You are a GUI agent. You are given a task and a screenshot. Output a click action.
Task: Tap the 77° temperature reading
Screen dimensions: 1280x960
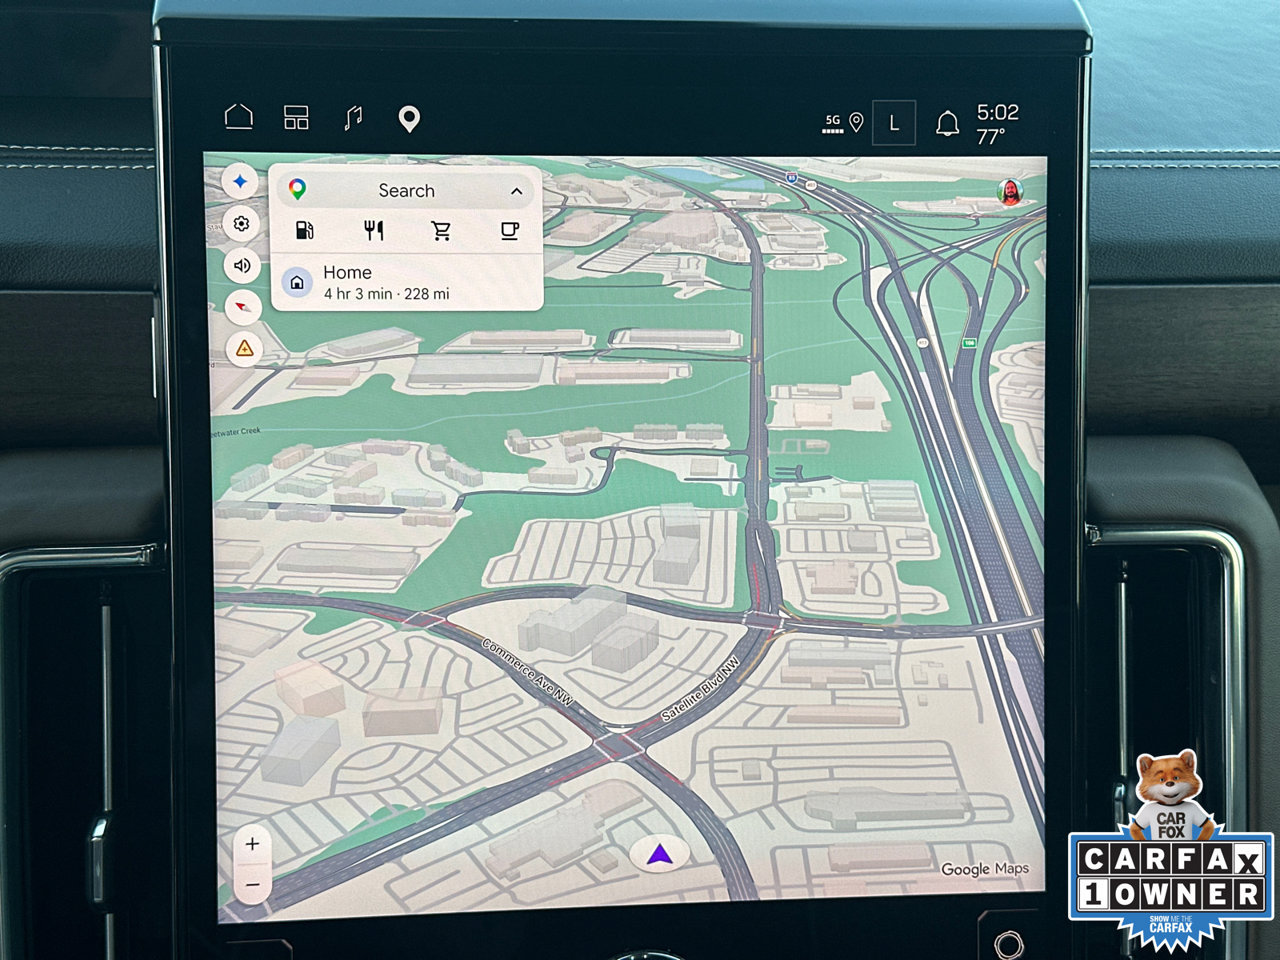pos(990,136)
